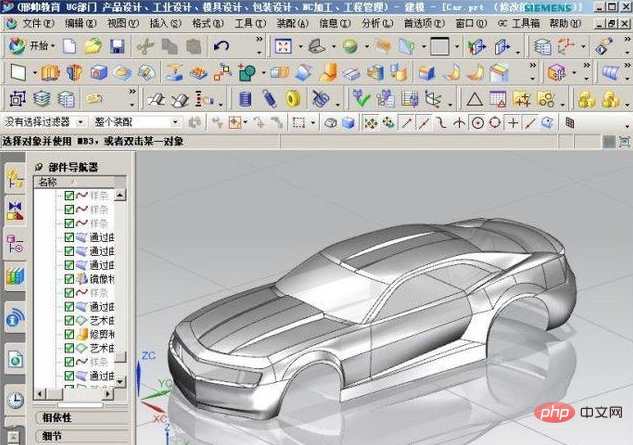Image resolution: width=633 pixels, height=445 pixels.
Task: Select the green shaded sphere rendering icon
Action: (x=350, y=46)
